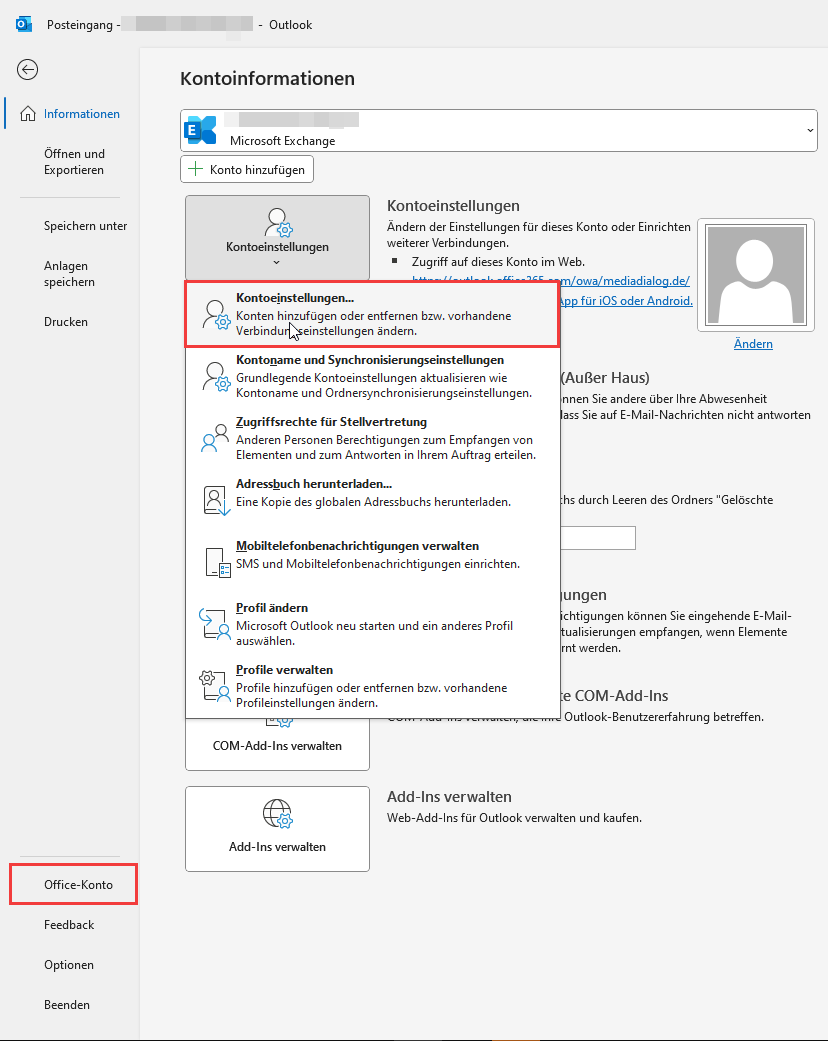
Task: Click the home icon beside Informationen
Action: pos(28,114)
